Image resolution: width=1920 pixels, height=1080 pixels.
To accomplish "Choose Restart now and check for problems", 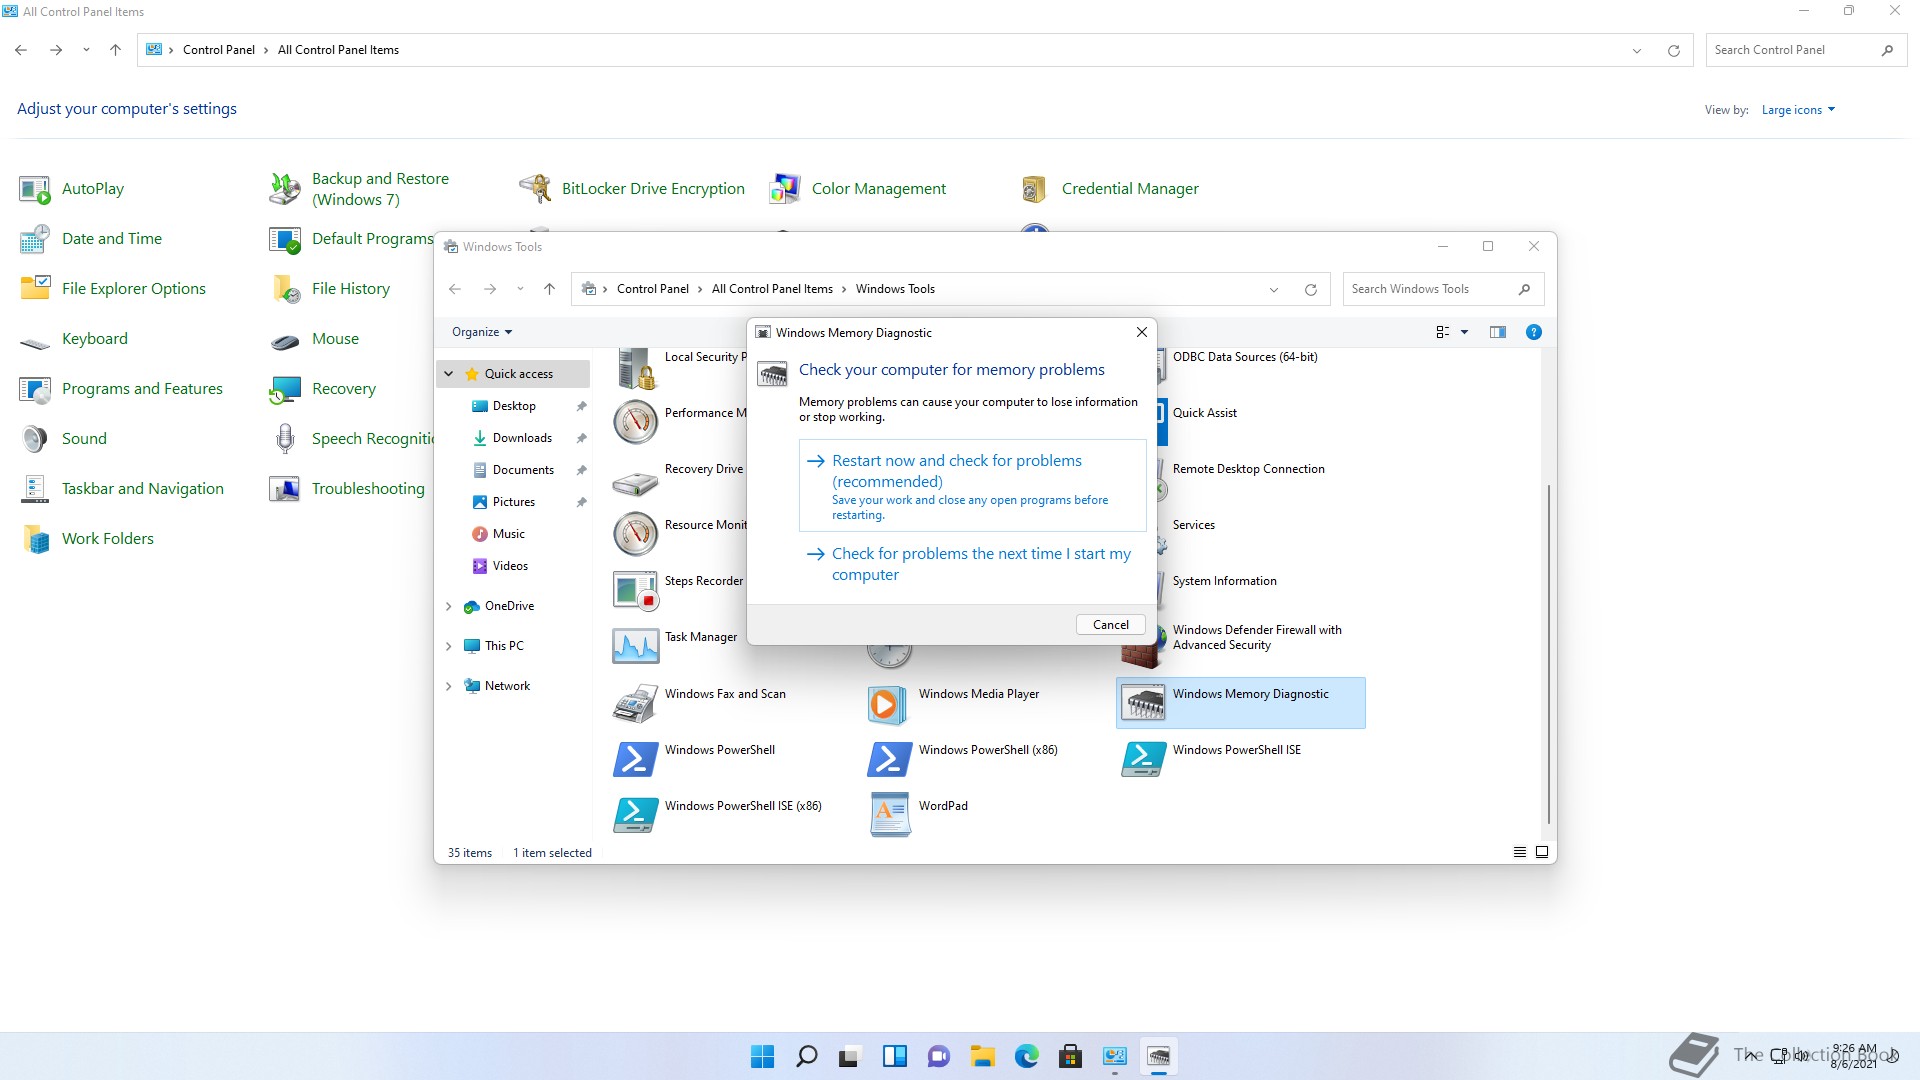I will 972,486.
